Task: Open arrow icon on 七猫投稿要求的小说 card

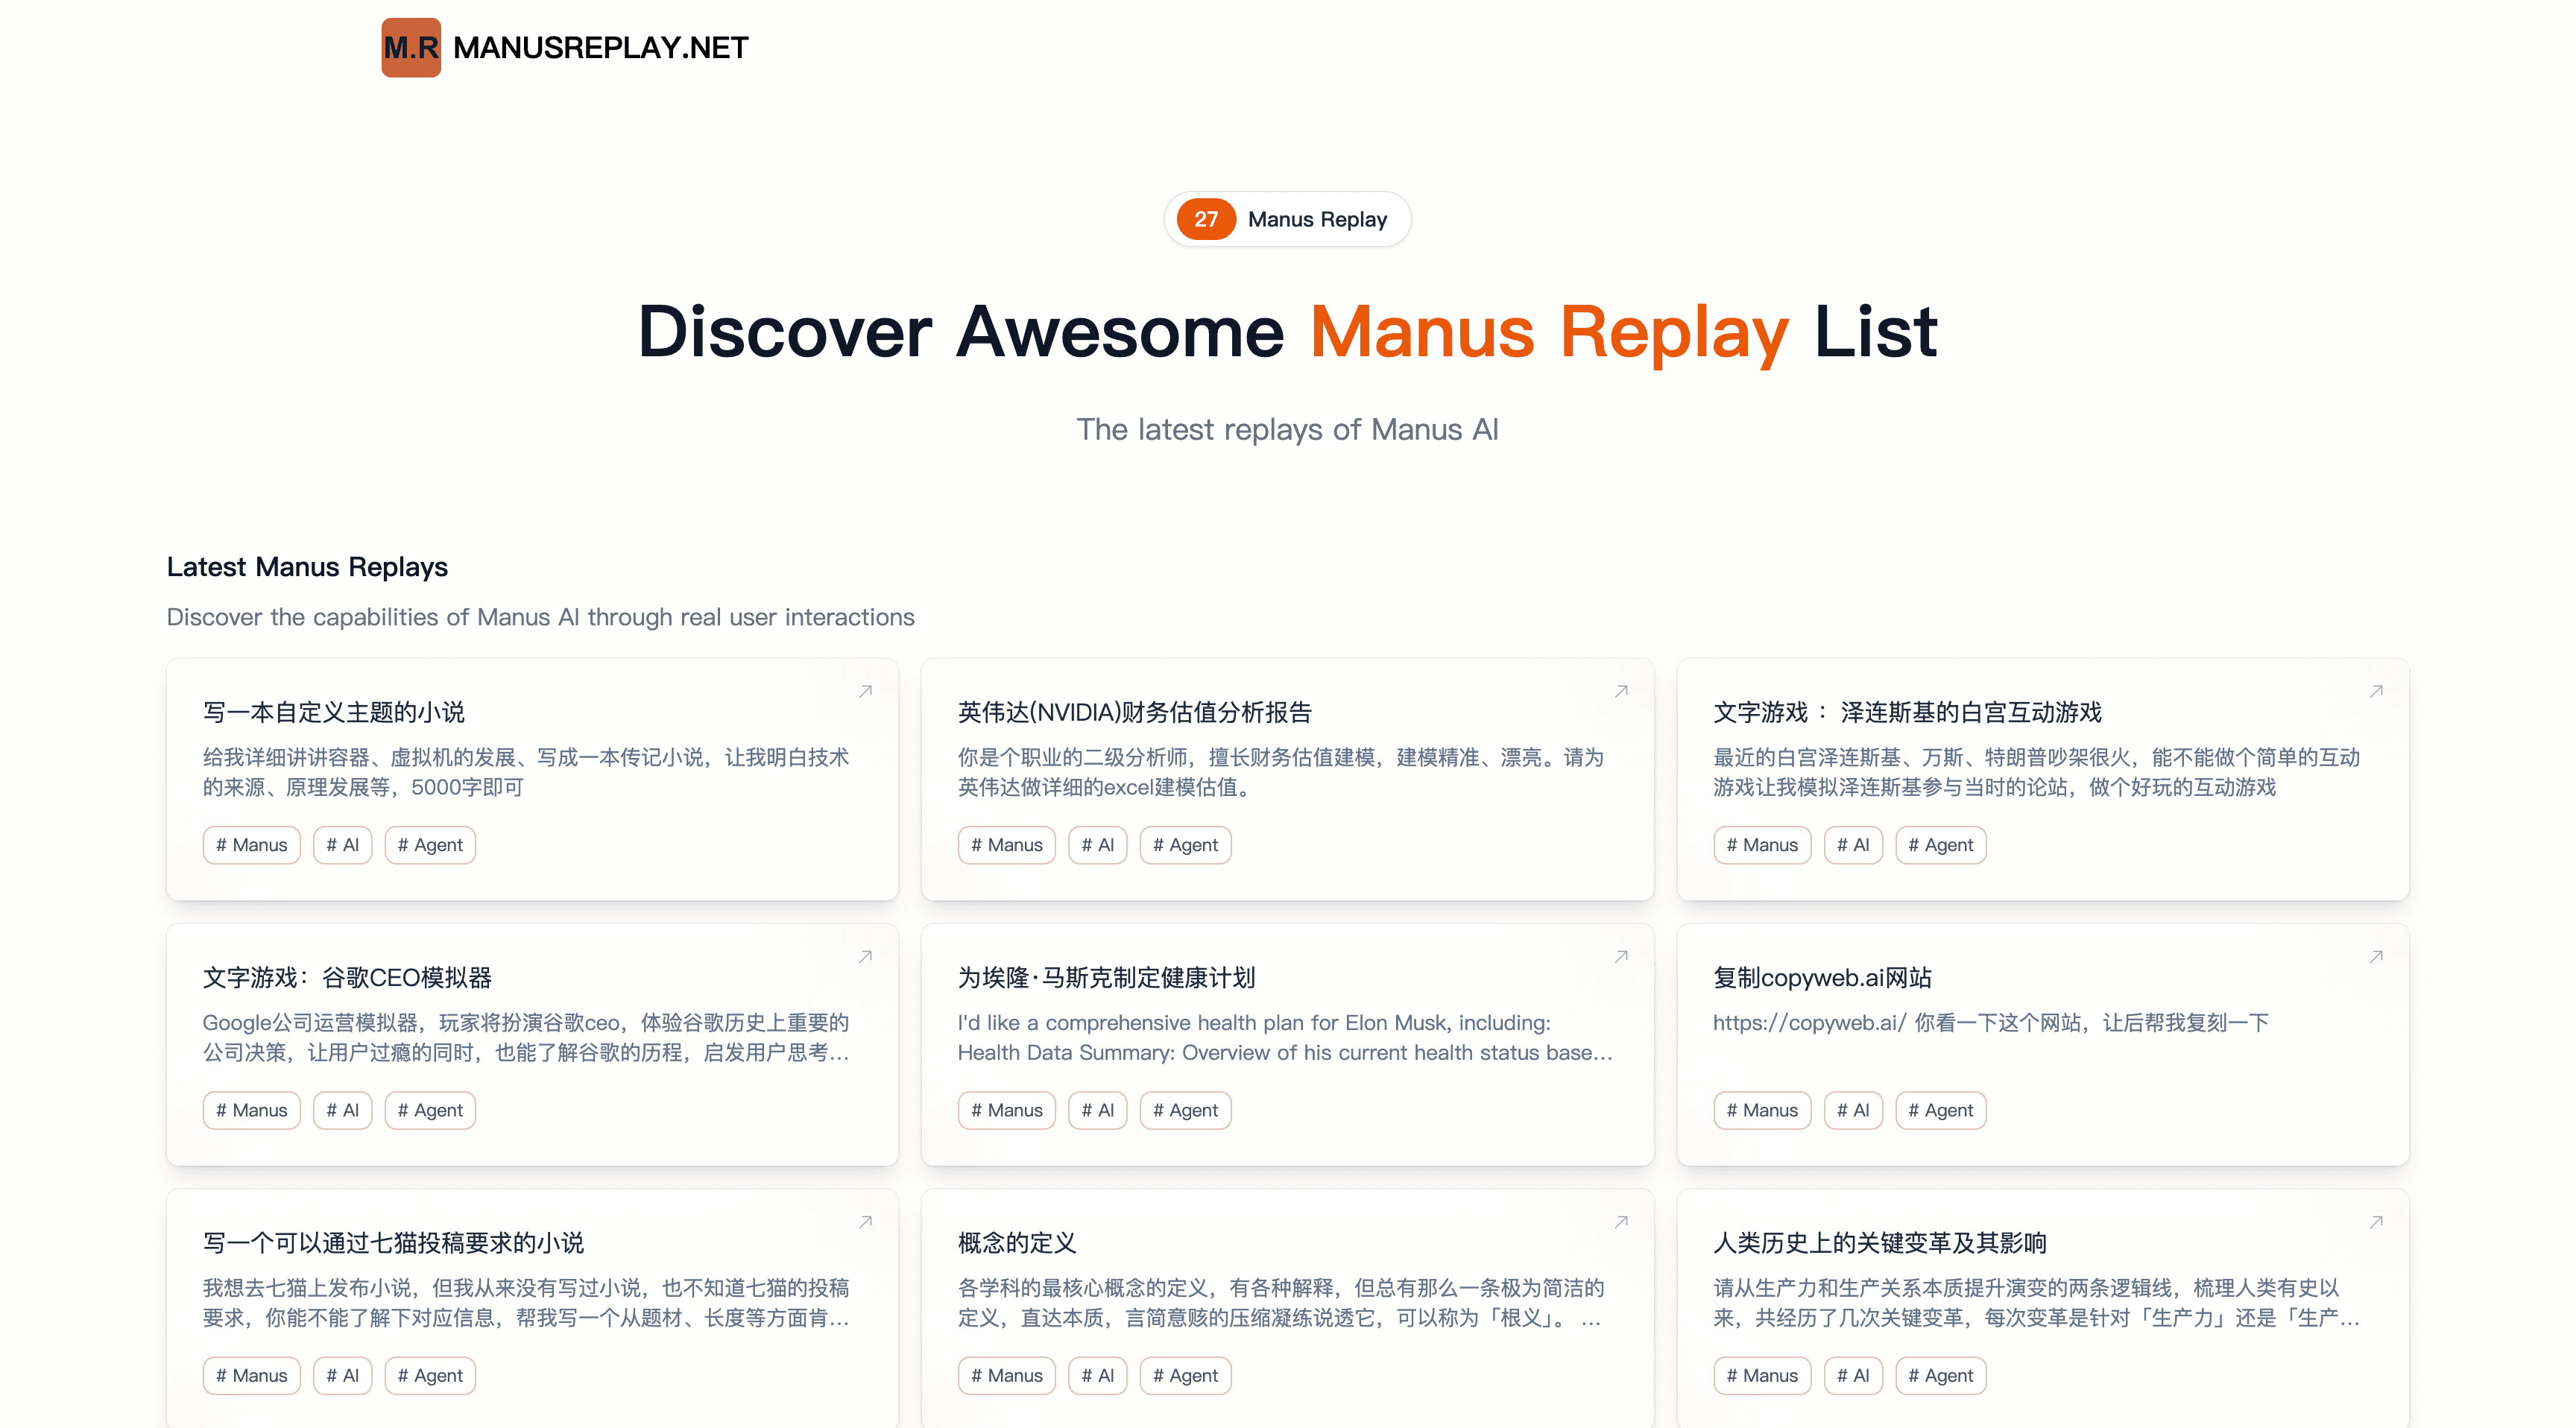Action: point(866,1221)
